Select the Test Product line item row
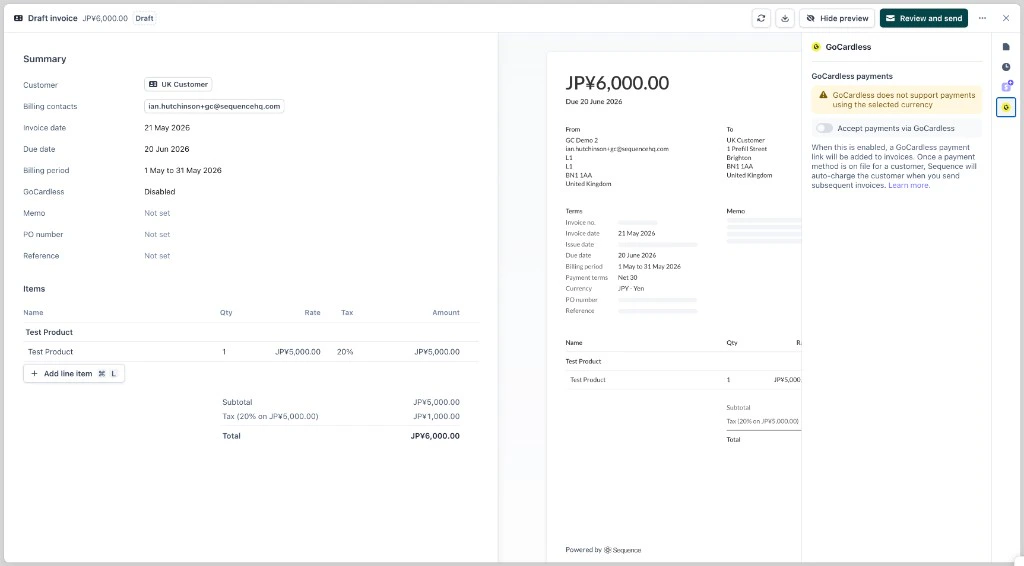 click(x=251, y=352)
